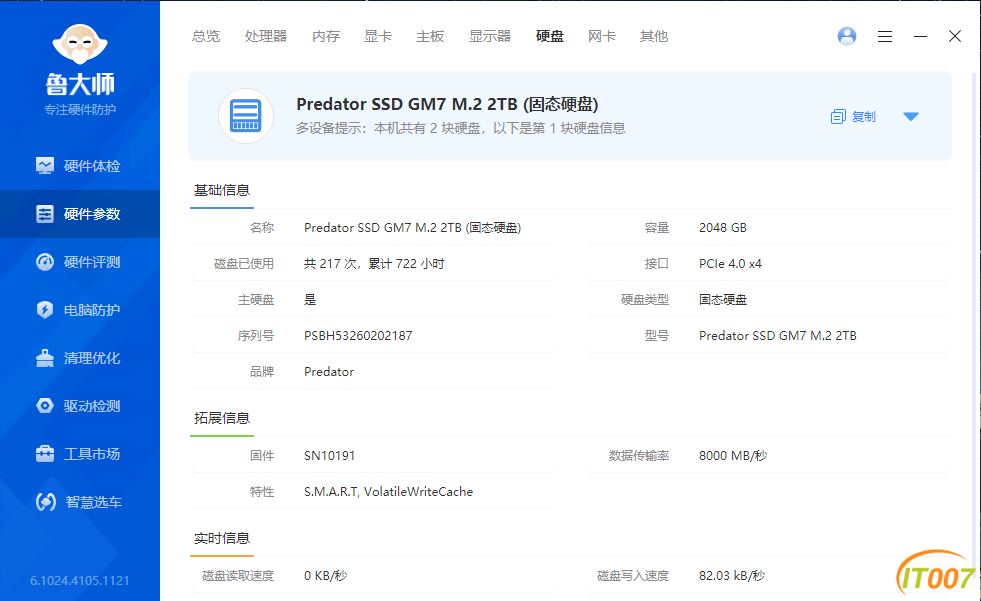Click the read speed 0 KB/秒

click(x=325, y=576)
